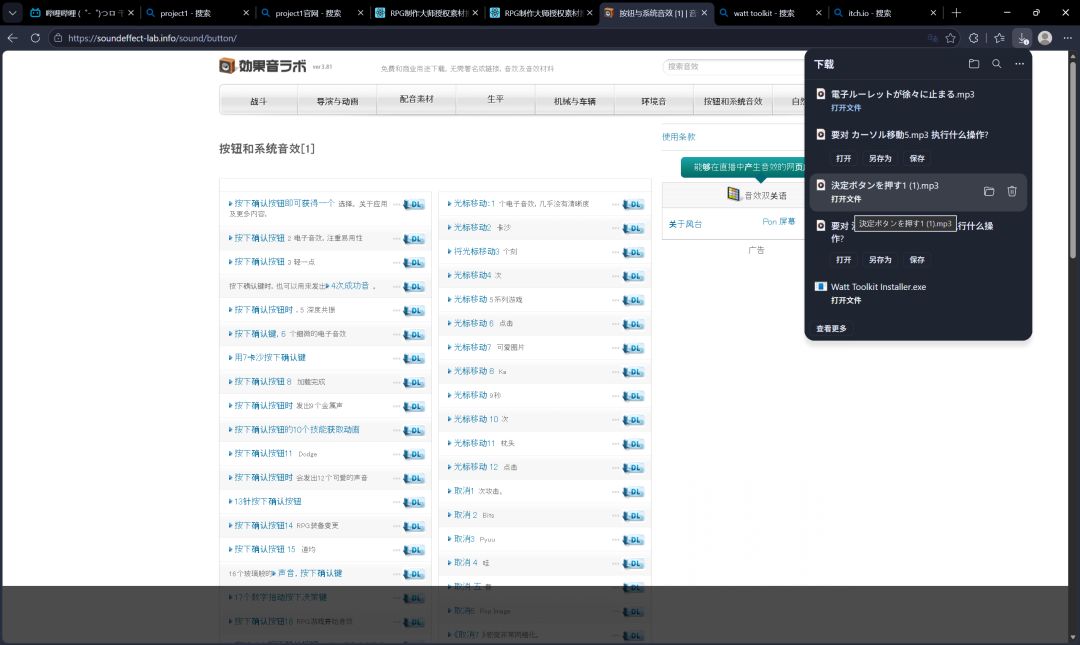Click 查看更多 in the downloads panel
Viewport: 1080px width, 645px height.
831,329
